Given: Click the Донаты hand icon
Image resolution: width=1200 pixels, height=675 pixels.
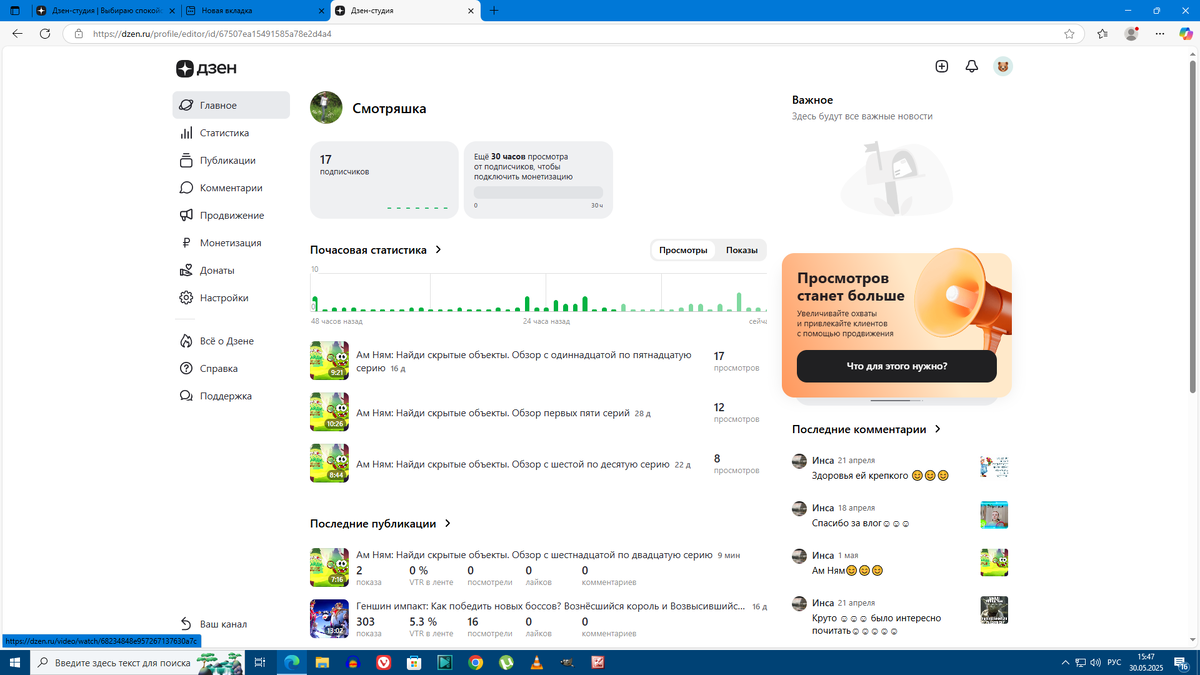Looking at the screenshot, I should point(186,270).
